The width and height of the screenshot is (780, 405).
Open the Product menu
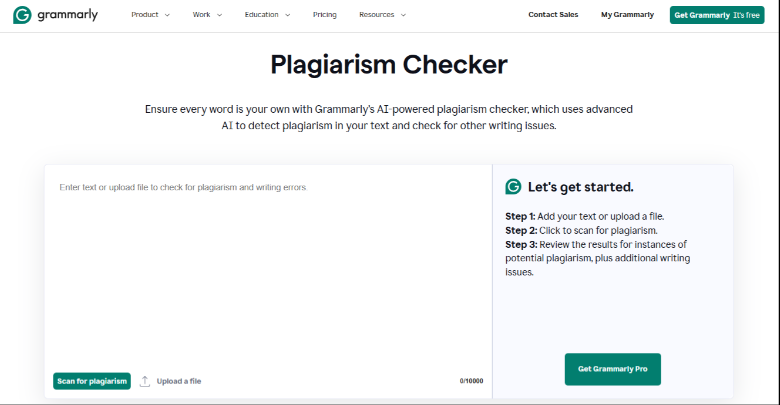coord(145,15)
